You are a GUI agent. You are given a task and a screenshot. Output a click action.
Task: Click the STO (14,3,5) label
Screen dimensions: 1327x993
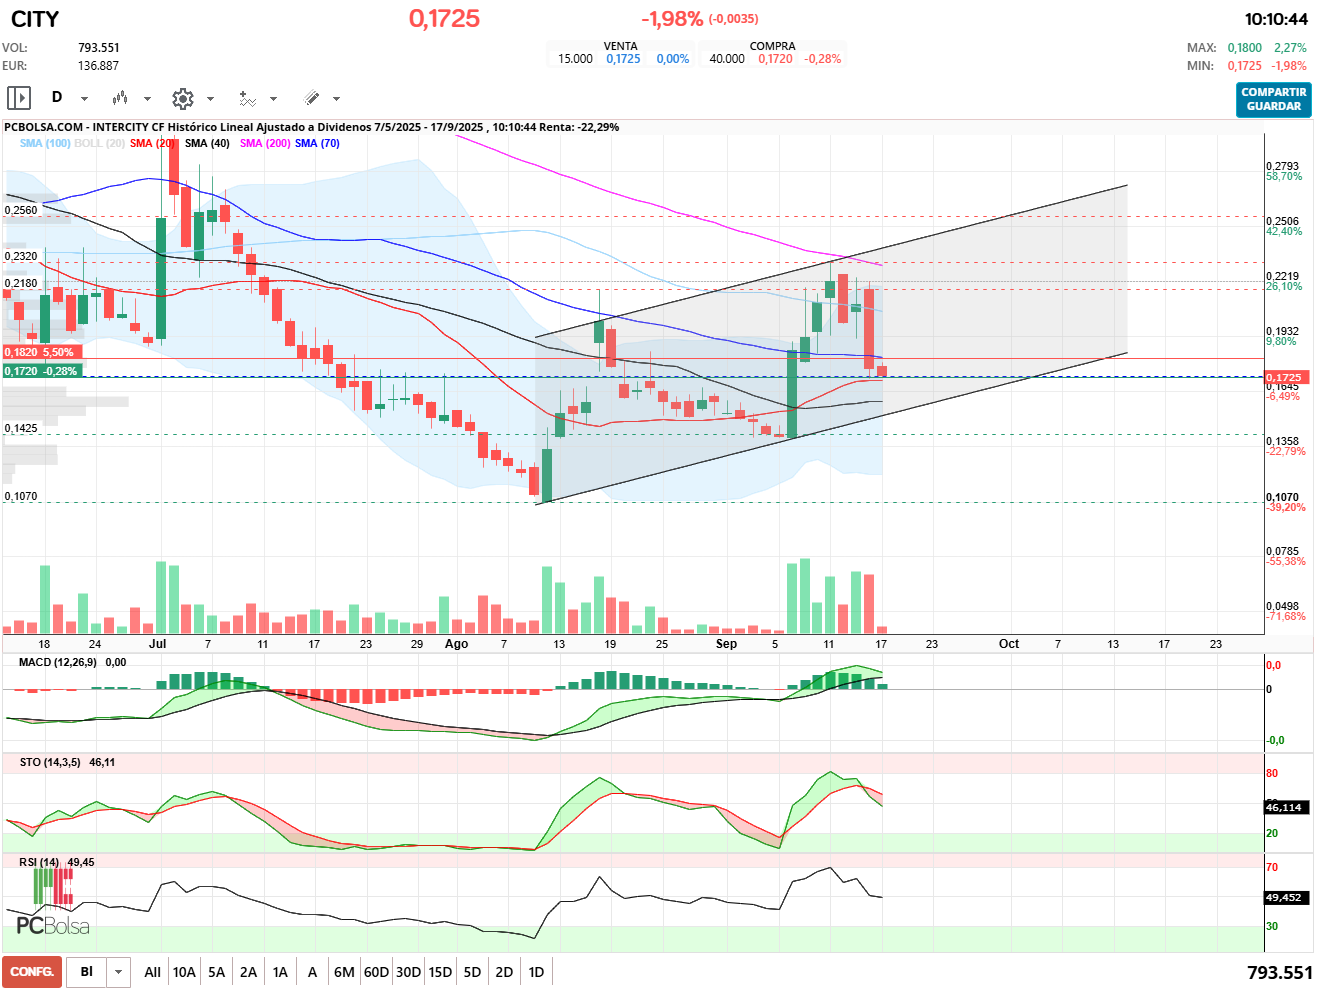(x=50, y=762)
